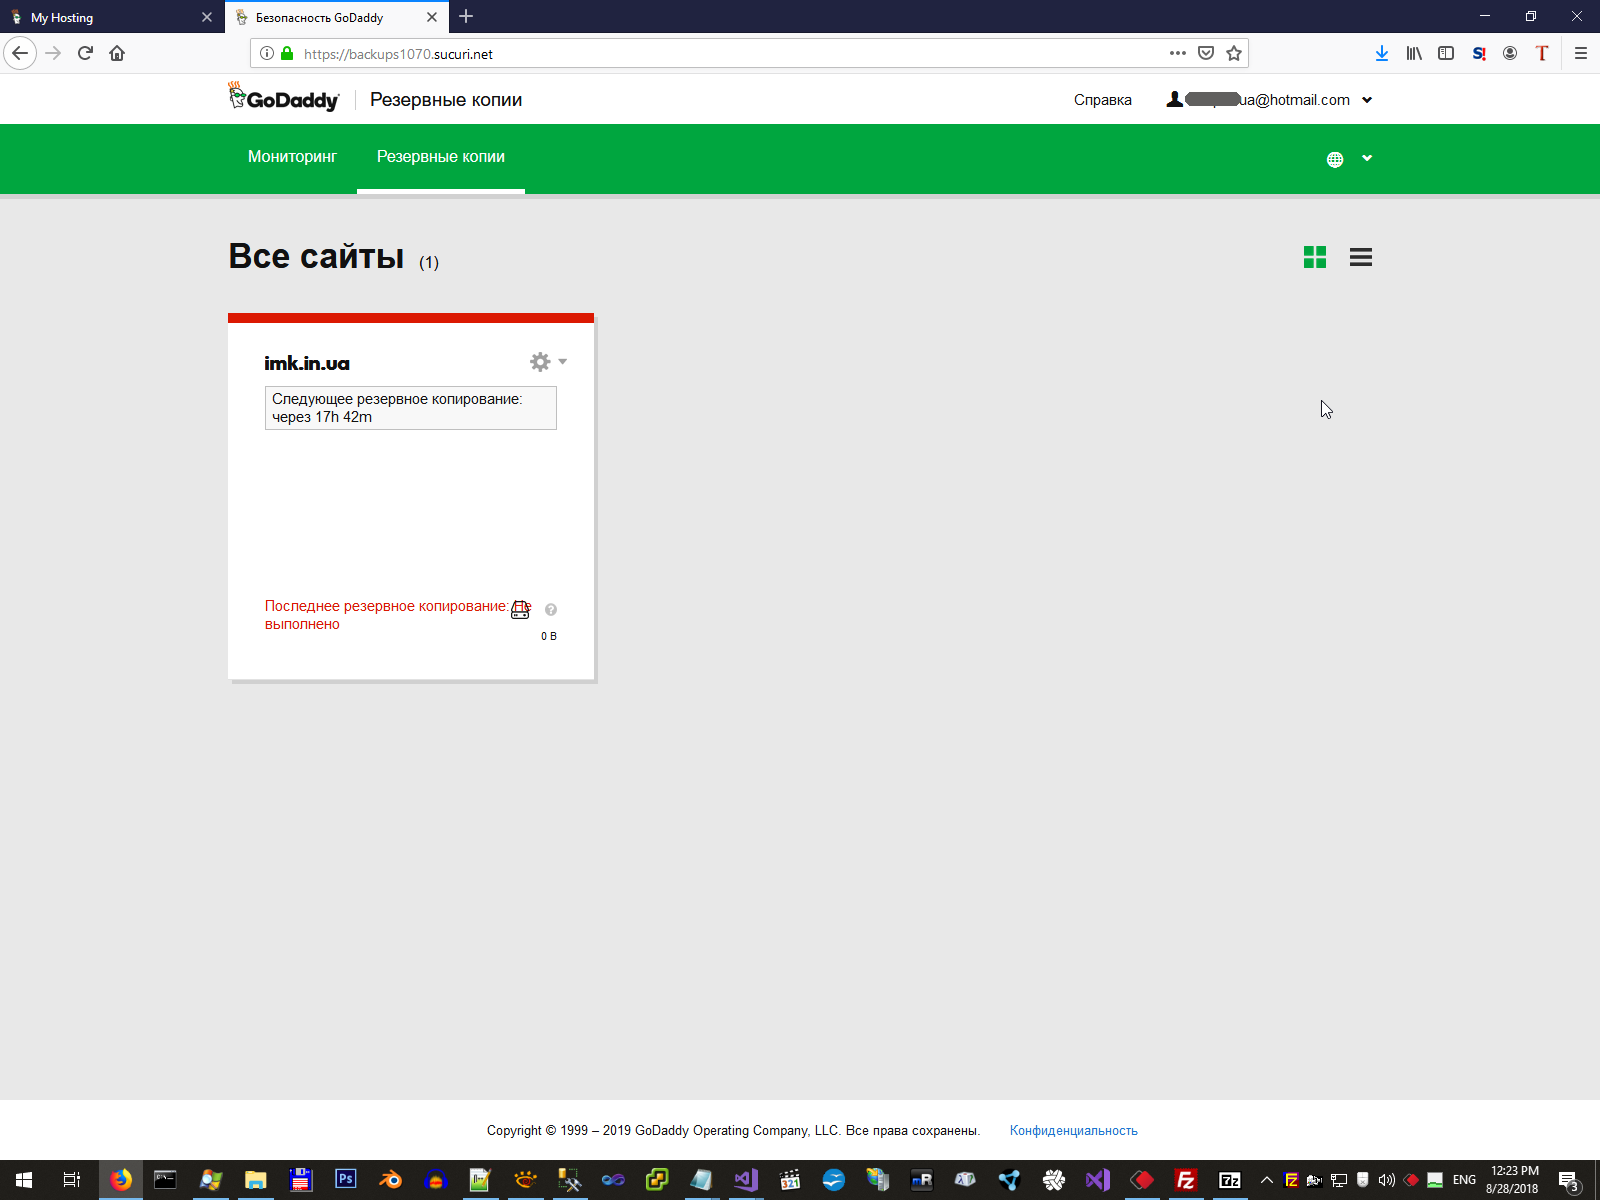Open the volume control in system tray
Viewport: 1600px width, 1200px height.
click(x=1387, y=1180)
